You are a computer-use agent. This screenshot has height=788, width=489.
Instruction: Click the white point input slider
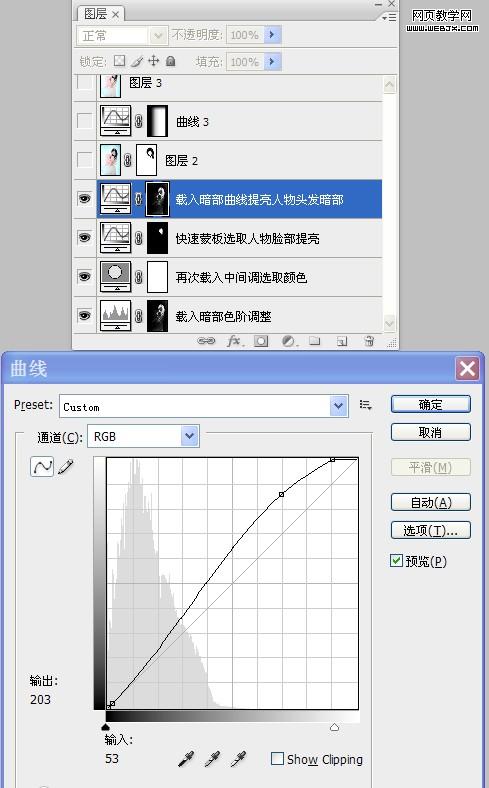334,727
